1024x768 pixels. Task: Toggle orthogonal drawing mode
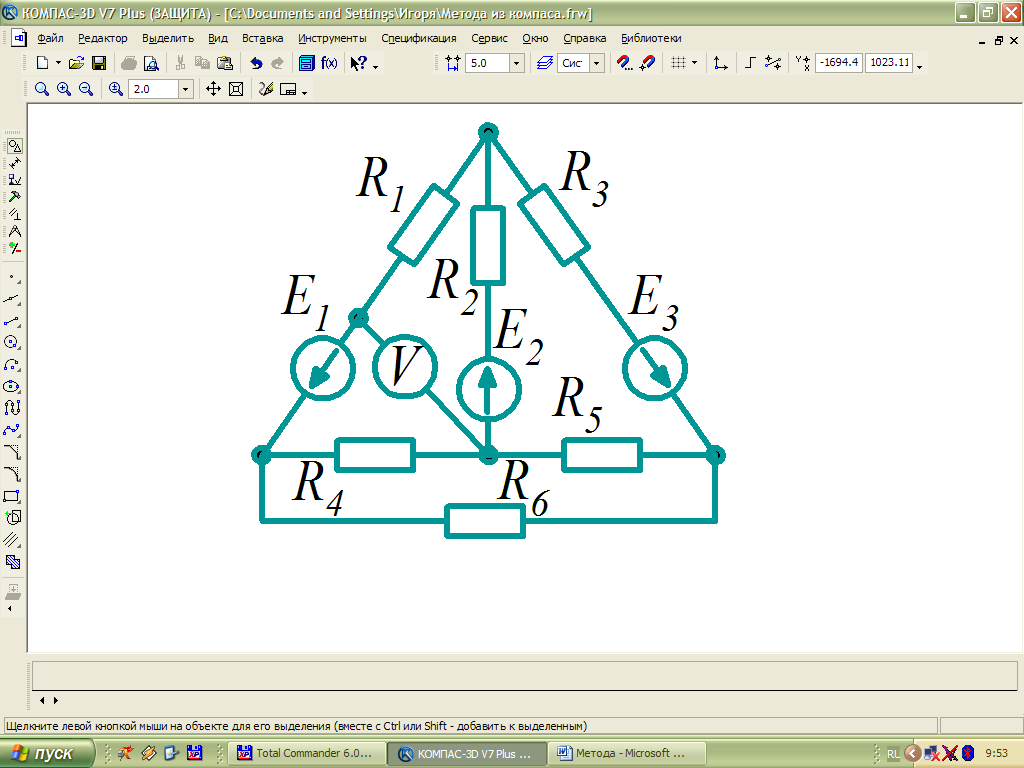pos(750,63)
